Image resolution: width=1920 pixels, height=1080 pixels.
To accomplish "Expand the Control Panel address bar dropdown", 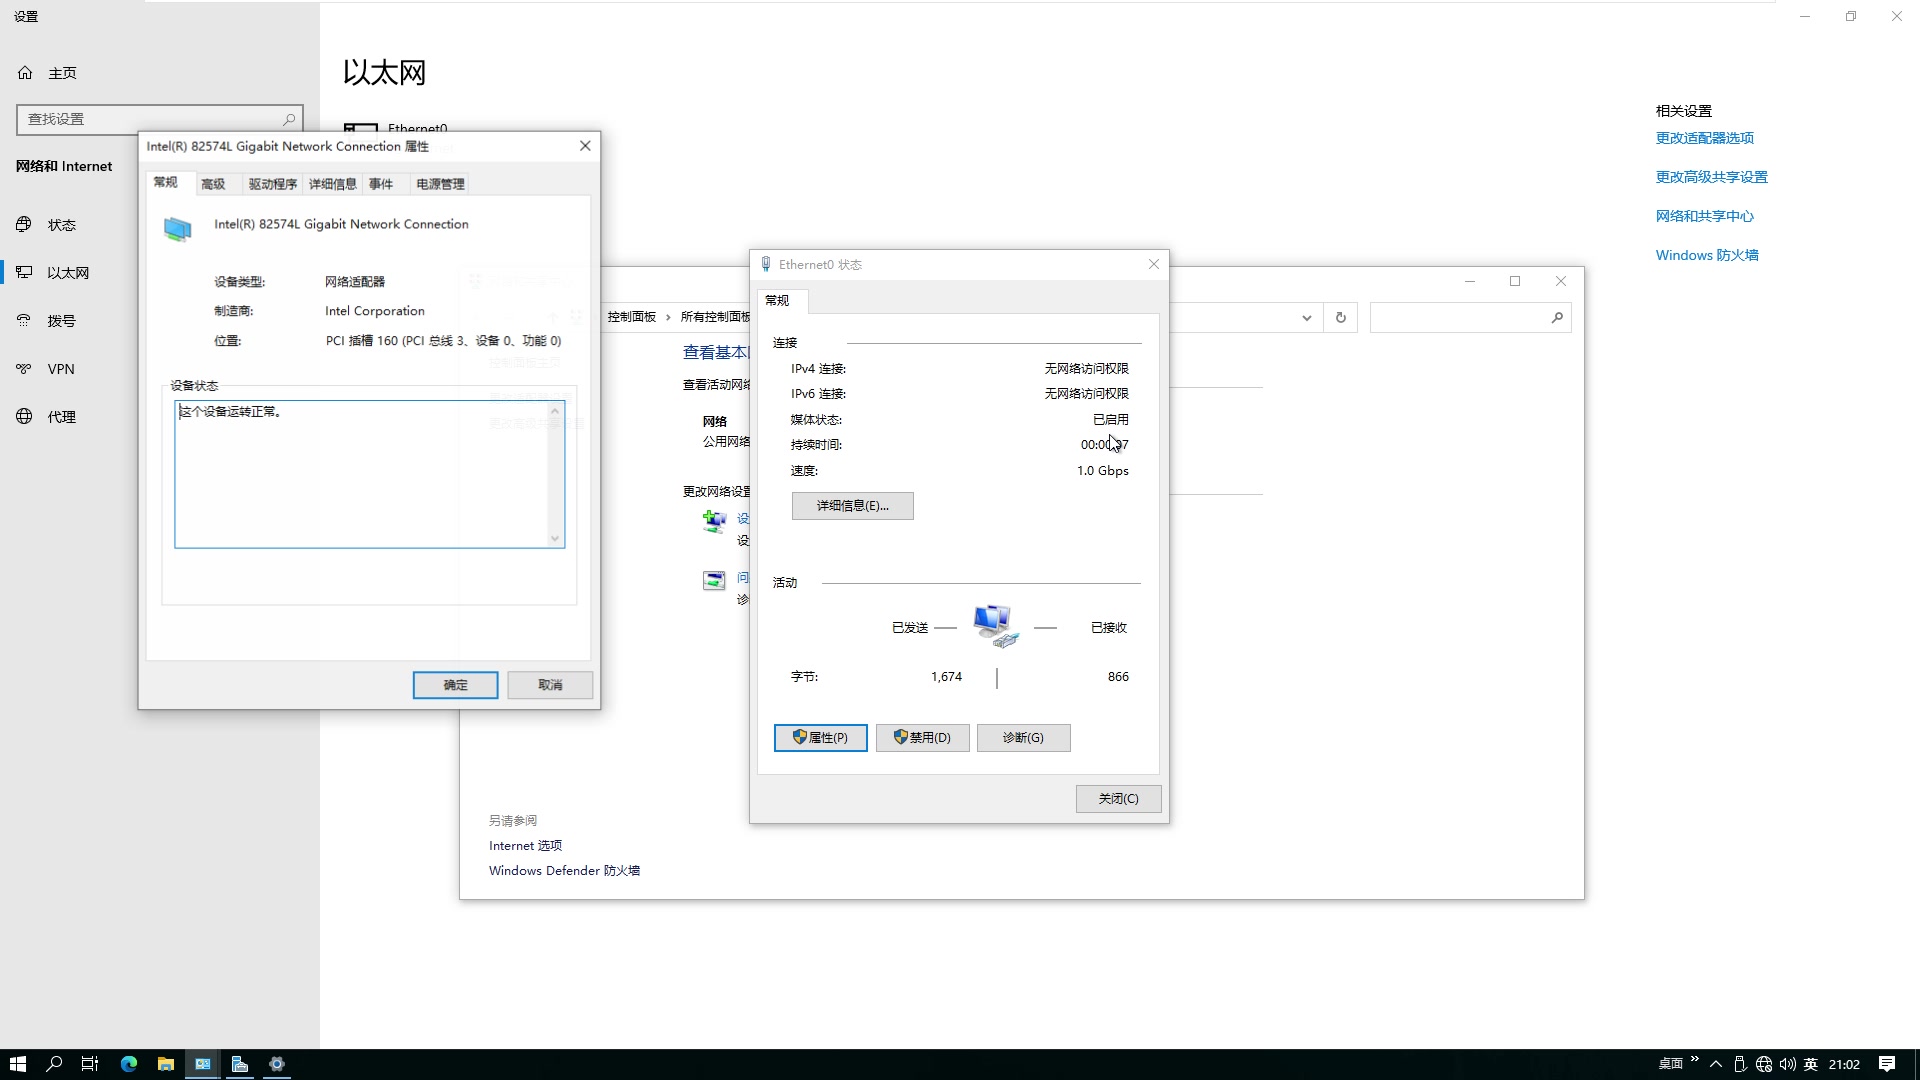I will (x=1306, y=318).
